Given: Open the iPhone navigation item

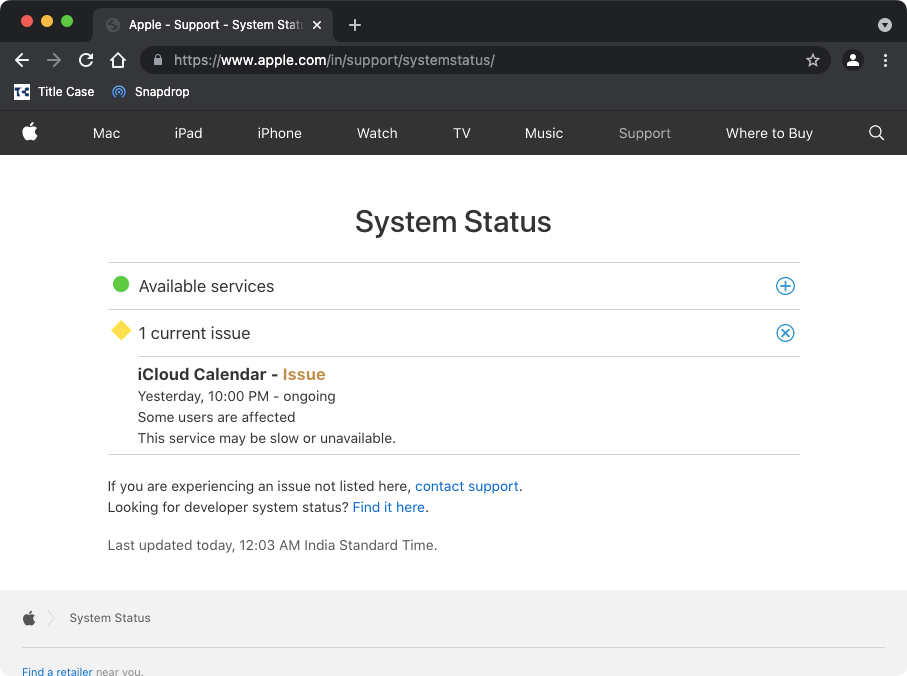Looking at the screenshot, I should [x=279, y=134].
